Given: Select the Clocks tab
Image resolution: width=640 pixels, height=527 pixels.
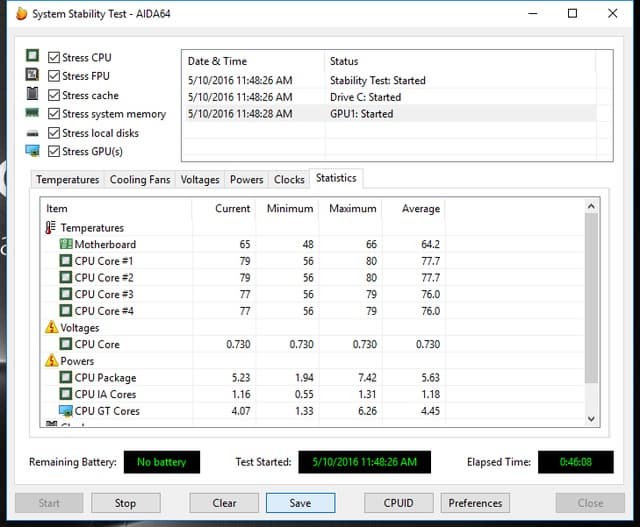Looking at the screenshot, I should coord(289,180).
